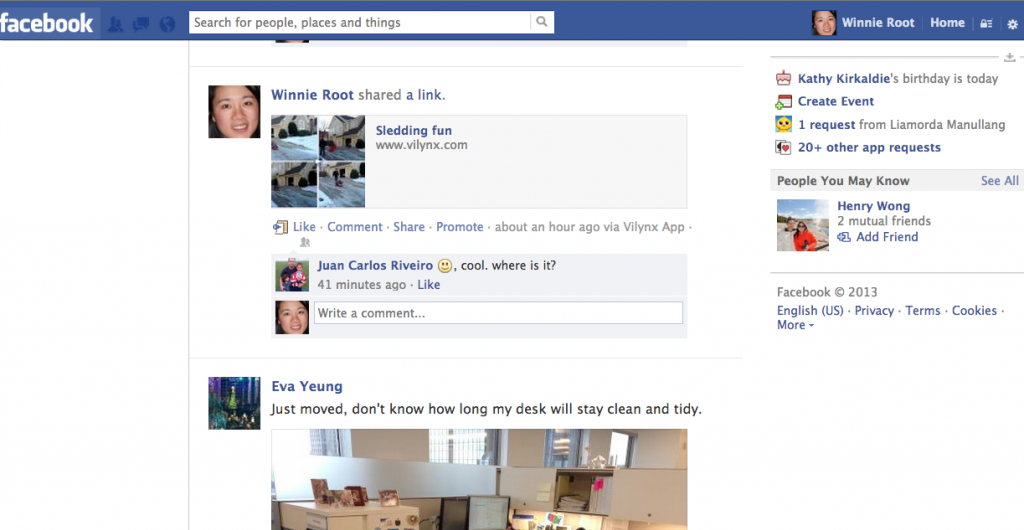Click the Create Event calendar icon
1024x530 pixels.
(x=784, y=102)
